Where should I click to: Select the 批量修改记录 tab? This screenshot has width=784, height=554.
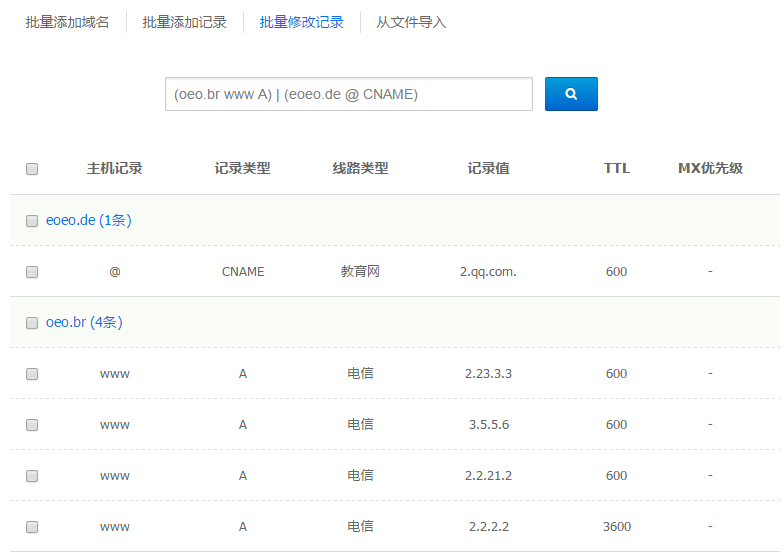[302, 22]
